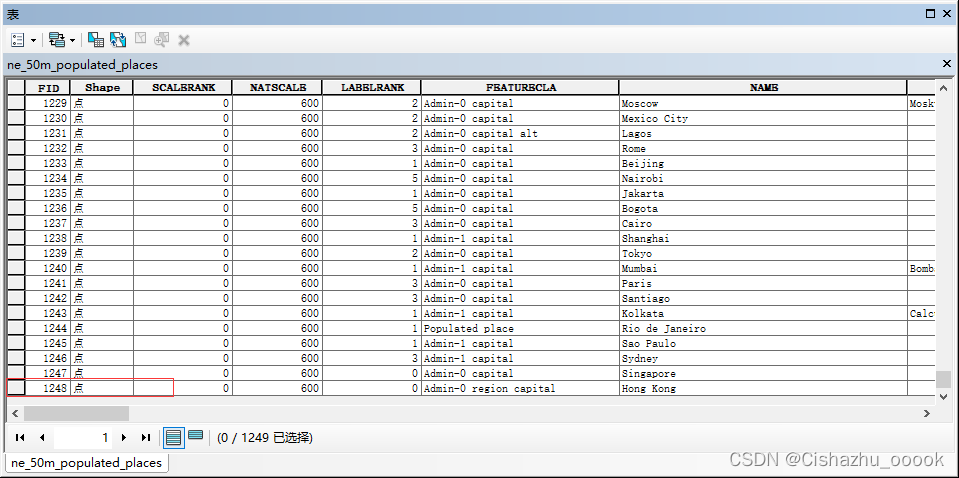The image size is (959, 478).
Task: Click the NAME column header
Action: click(x=763, y=87)
